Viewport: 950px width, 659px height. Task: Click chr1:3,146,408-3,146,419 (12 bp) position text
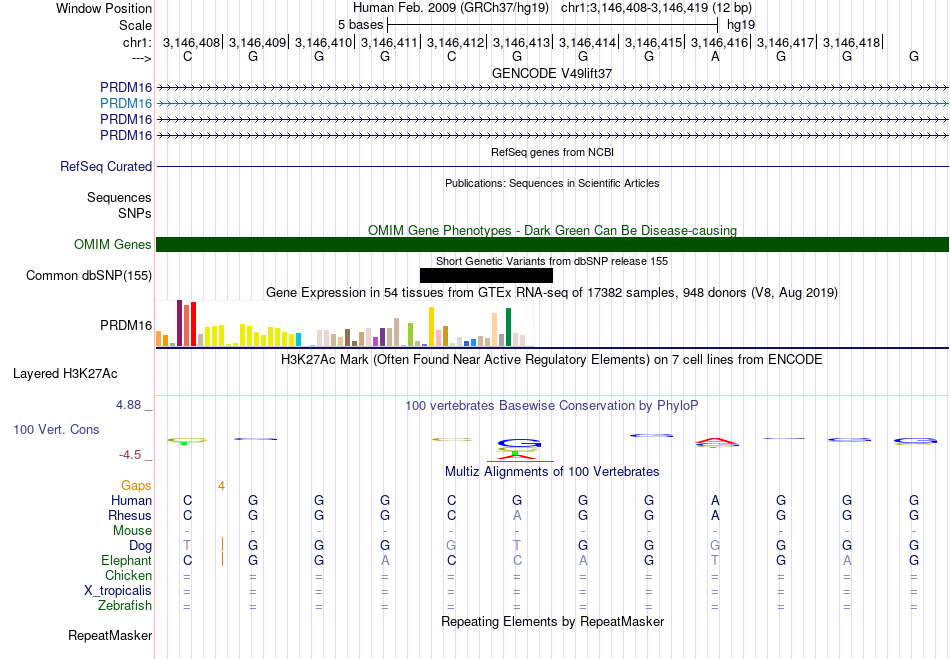pyautogui.click(x=656, y=8)
